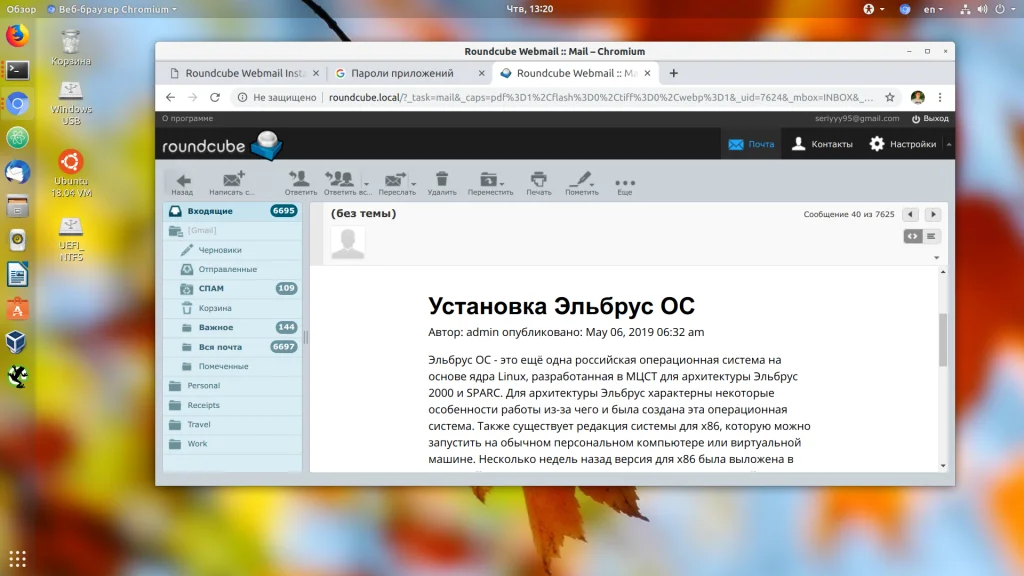The height and width of the screenshot is (576, 1024).
Task: Go to the next message arrow
Action: (x=933, y=214)
